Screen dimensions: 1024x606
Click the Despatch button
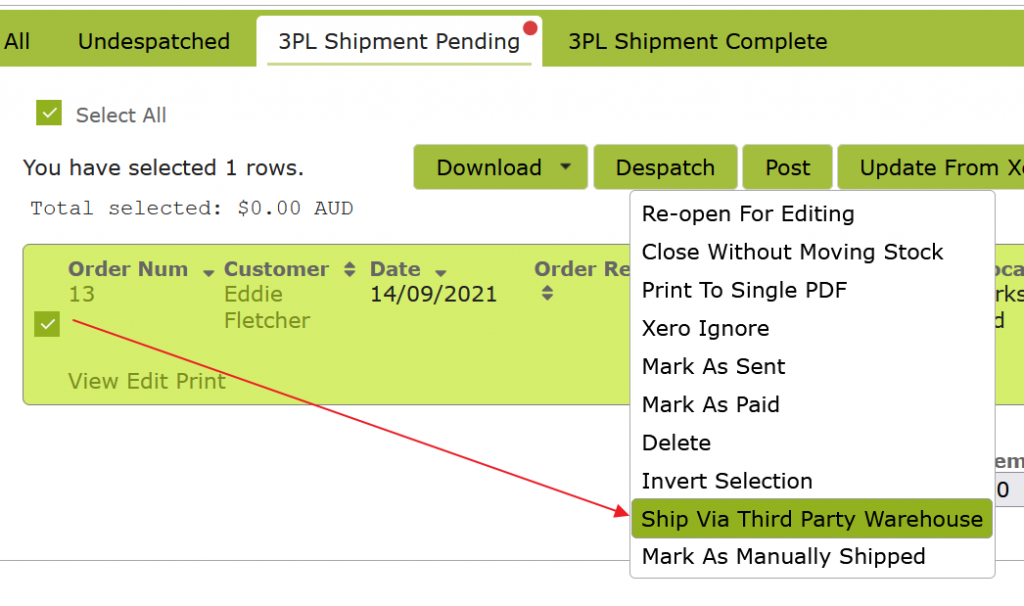(x=665, y=167)
